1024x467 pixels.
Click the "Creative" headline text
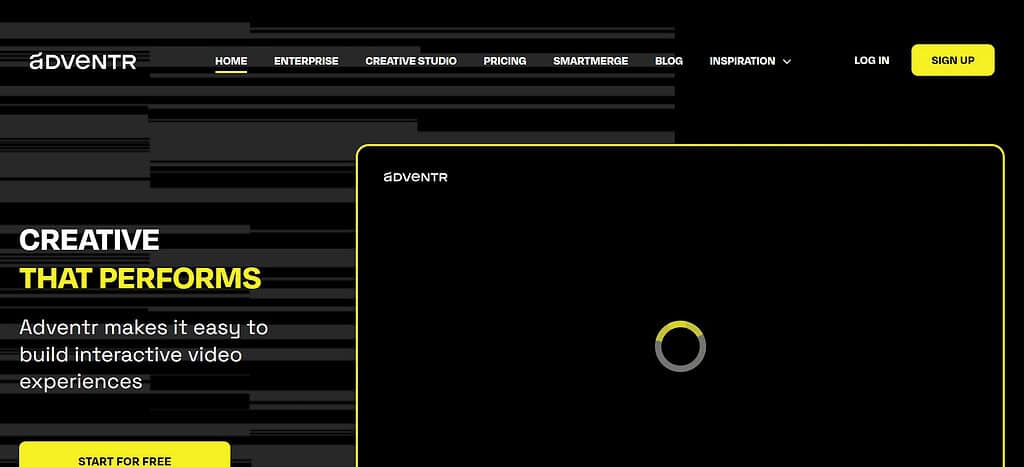click(89, 240)
